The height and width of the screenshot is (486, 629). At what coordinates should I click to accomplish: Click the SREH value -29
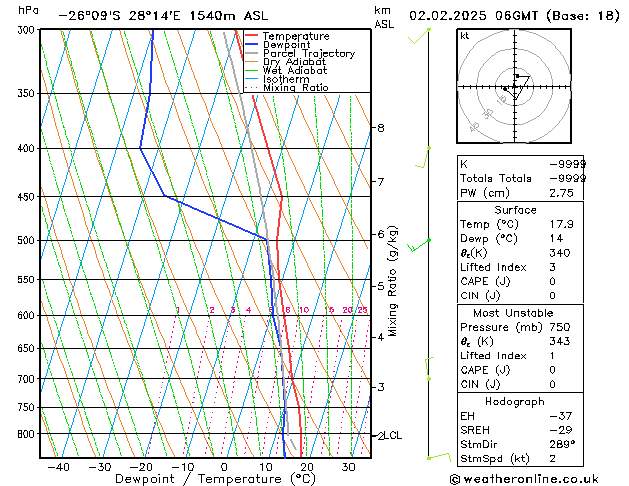[x=560, y=430]
